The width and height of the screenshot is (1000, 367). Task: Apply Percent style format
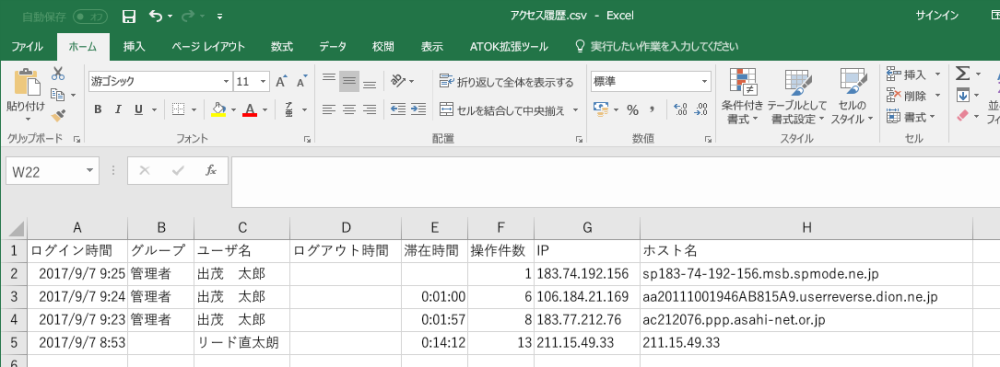point(632,110)
